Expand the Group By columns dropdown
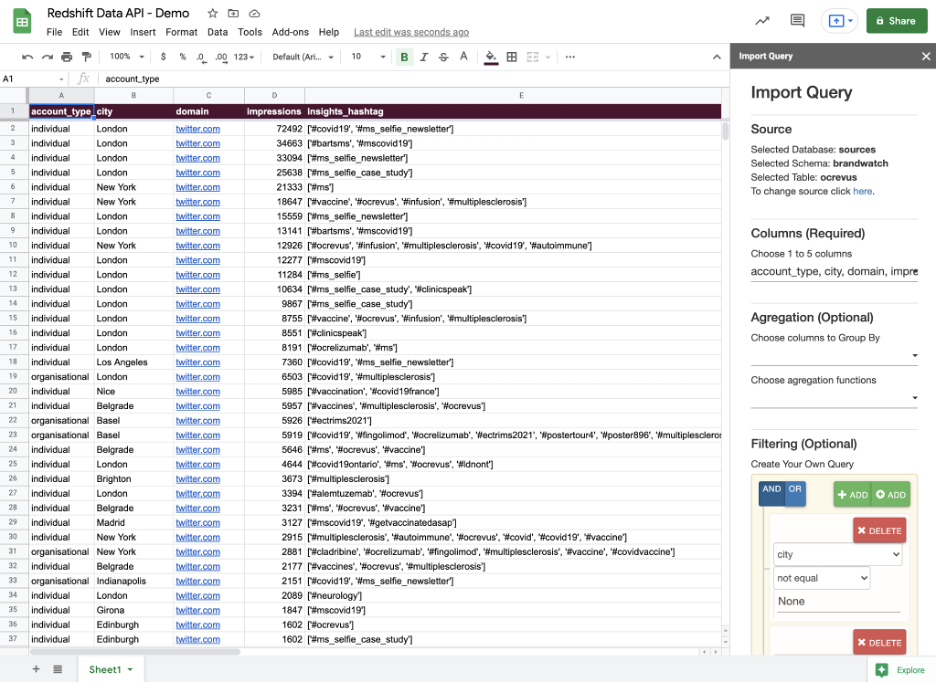Viewport: 936px width, 682px height. 834,355
